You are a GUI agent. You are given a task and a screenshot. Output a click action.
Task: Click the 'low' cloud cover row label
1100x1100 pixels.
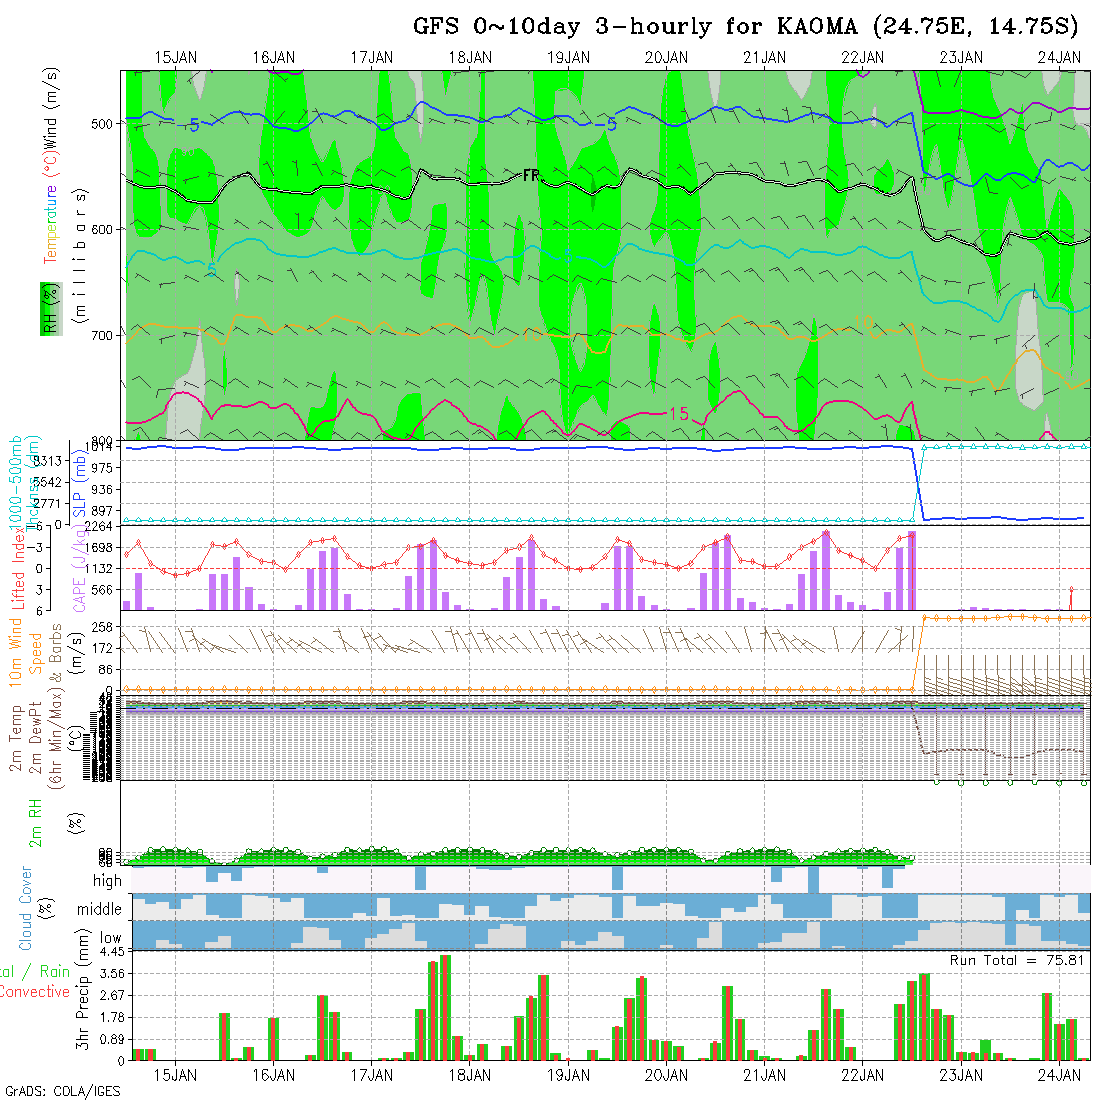(x=110, y=939)
